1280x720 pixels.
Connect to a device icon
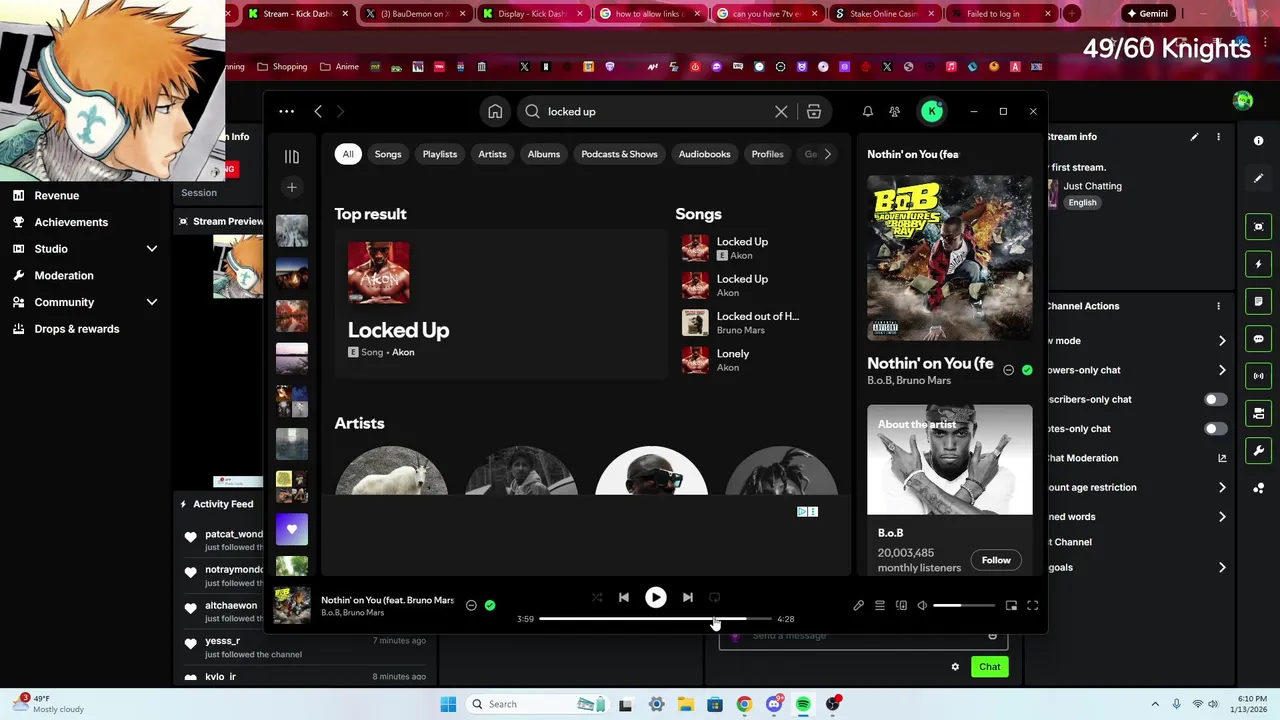(901, 605)
